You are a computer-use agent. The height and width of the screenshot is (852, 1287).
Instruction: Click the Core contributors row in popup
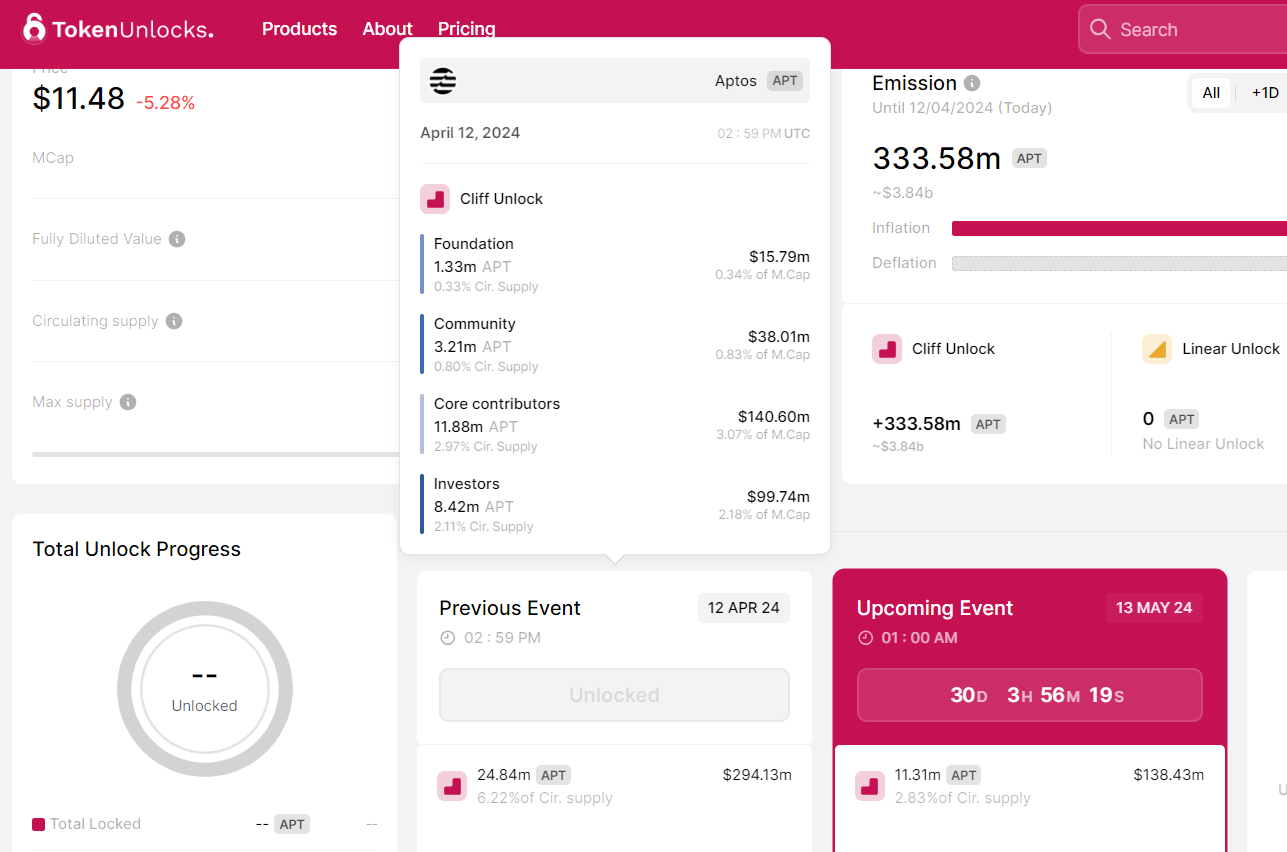pos(615,424)
